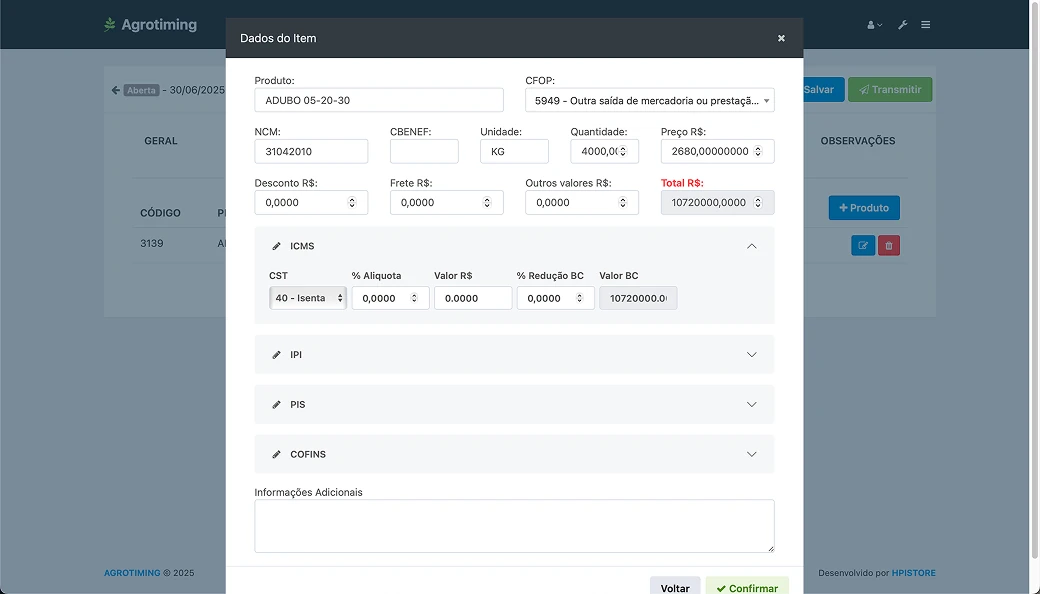The image size is (1040, 594).
Task: Open the hamburger menu icon
Action: (926, 25)
